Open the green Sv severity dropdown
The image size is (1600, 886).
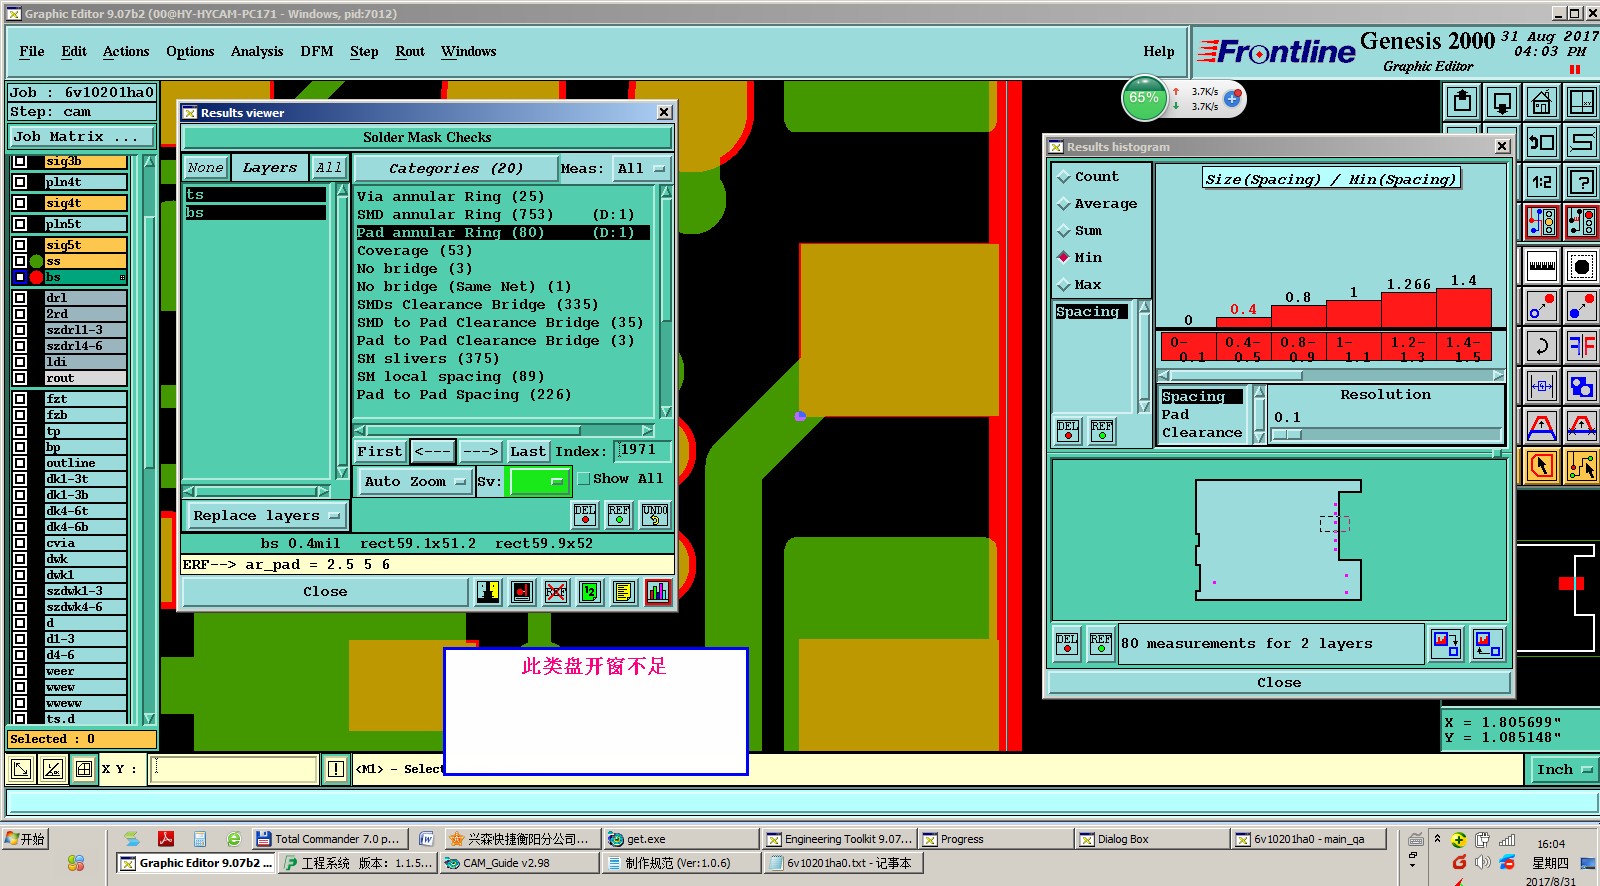pos(539,481)
